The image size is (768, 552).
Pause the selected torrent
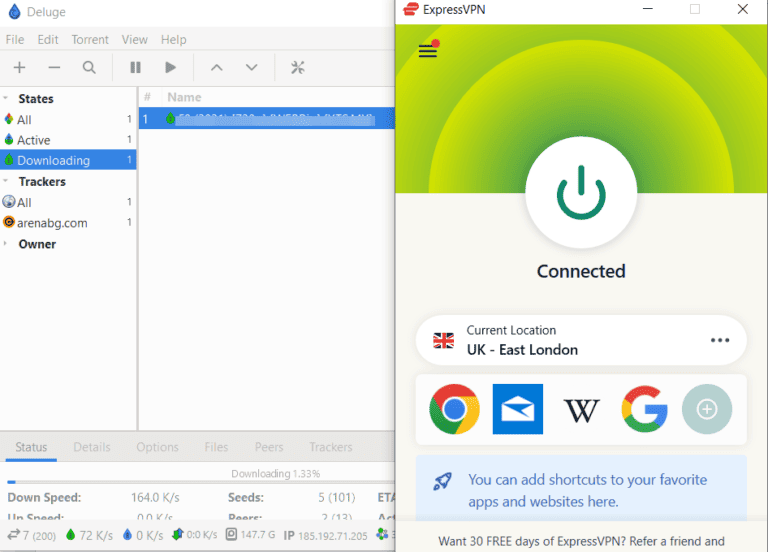(x=135, y=67)
